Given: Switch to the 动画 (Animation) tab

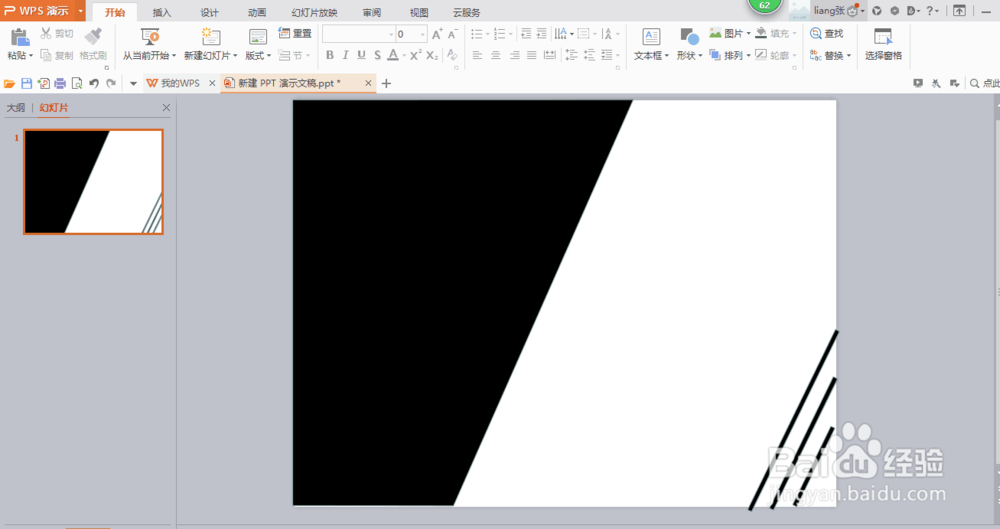Looking at the screenshot, I should click(257, 13).
